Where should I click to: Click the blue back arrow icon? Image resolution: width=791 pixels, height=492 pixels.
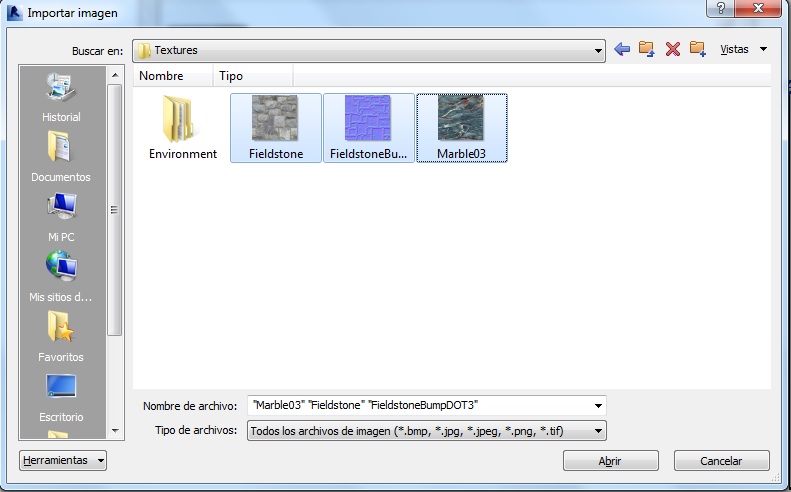pyautogui.click(x=622, y=49)
